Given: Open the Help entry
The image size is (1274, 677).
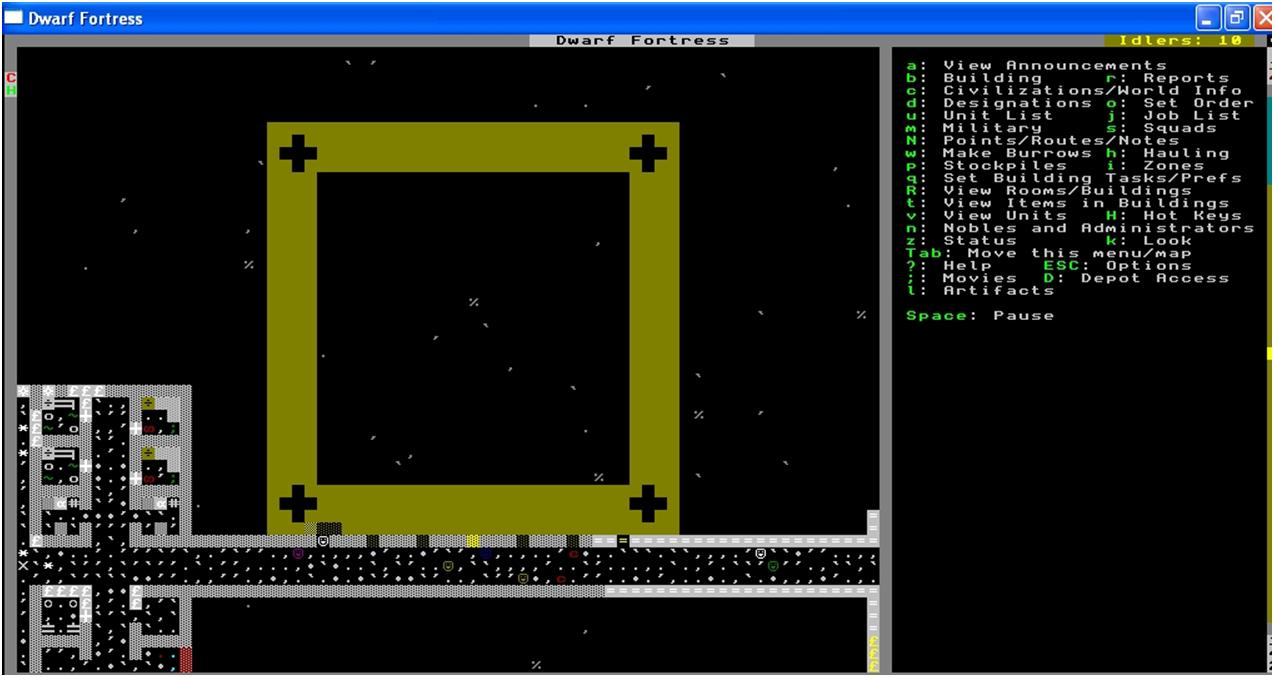Looking at the screenshot, I should click(949, 266).
